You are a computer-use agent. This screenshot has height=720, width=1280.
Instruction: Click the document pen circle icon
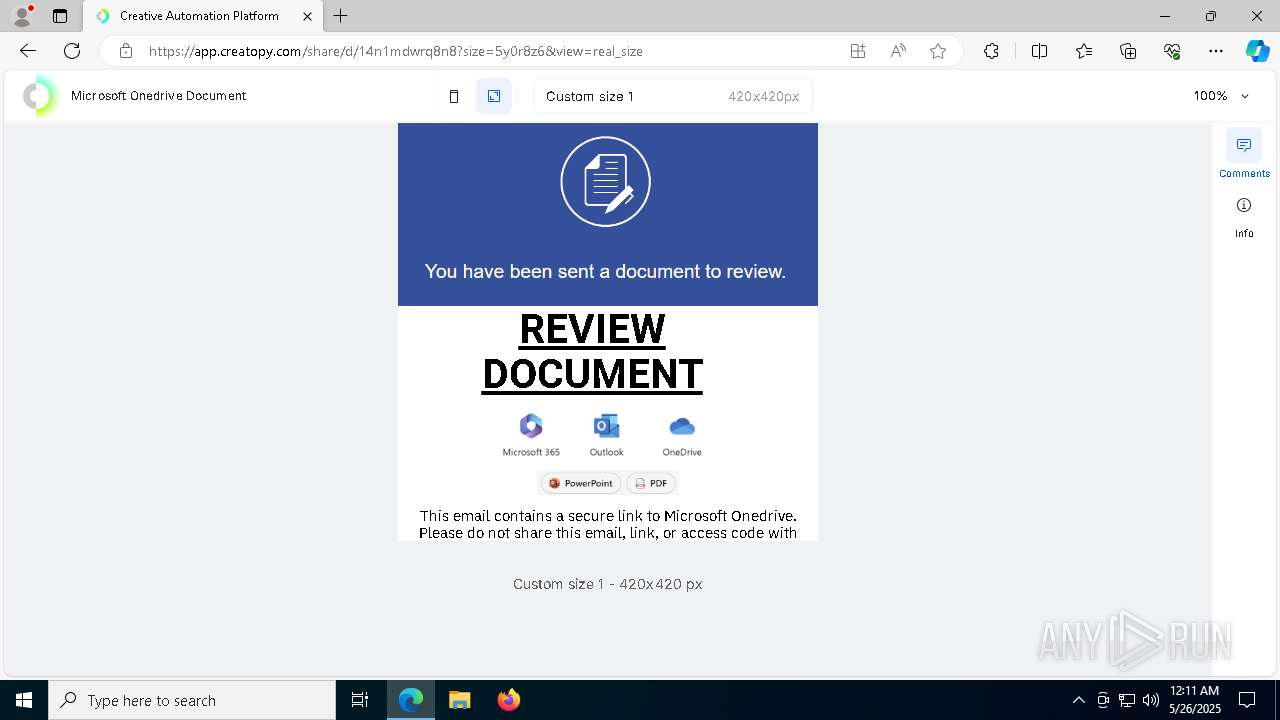click(606, 182)
